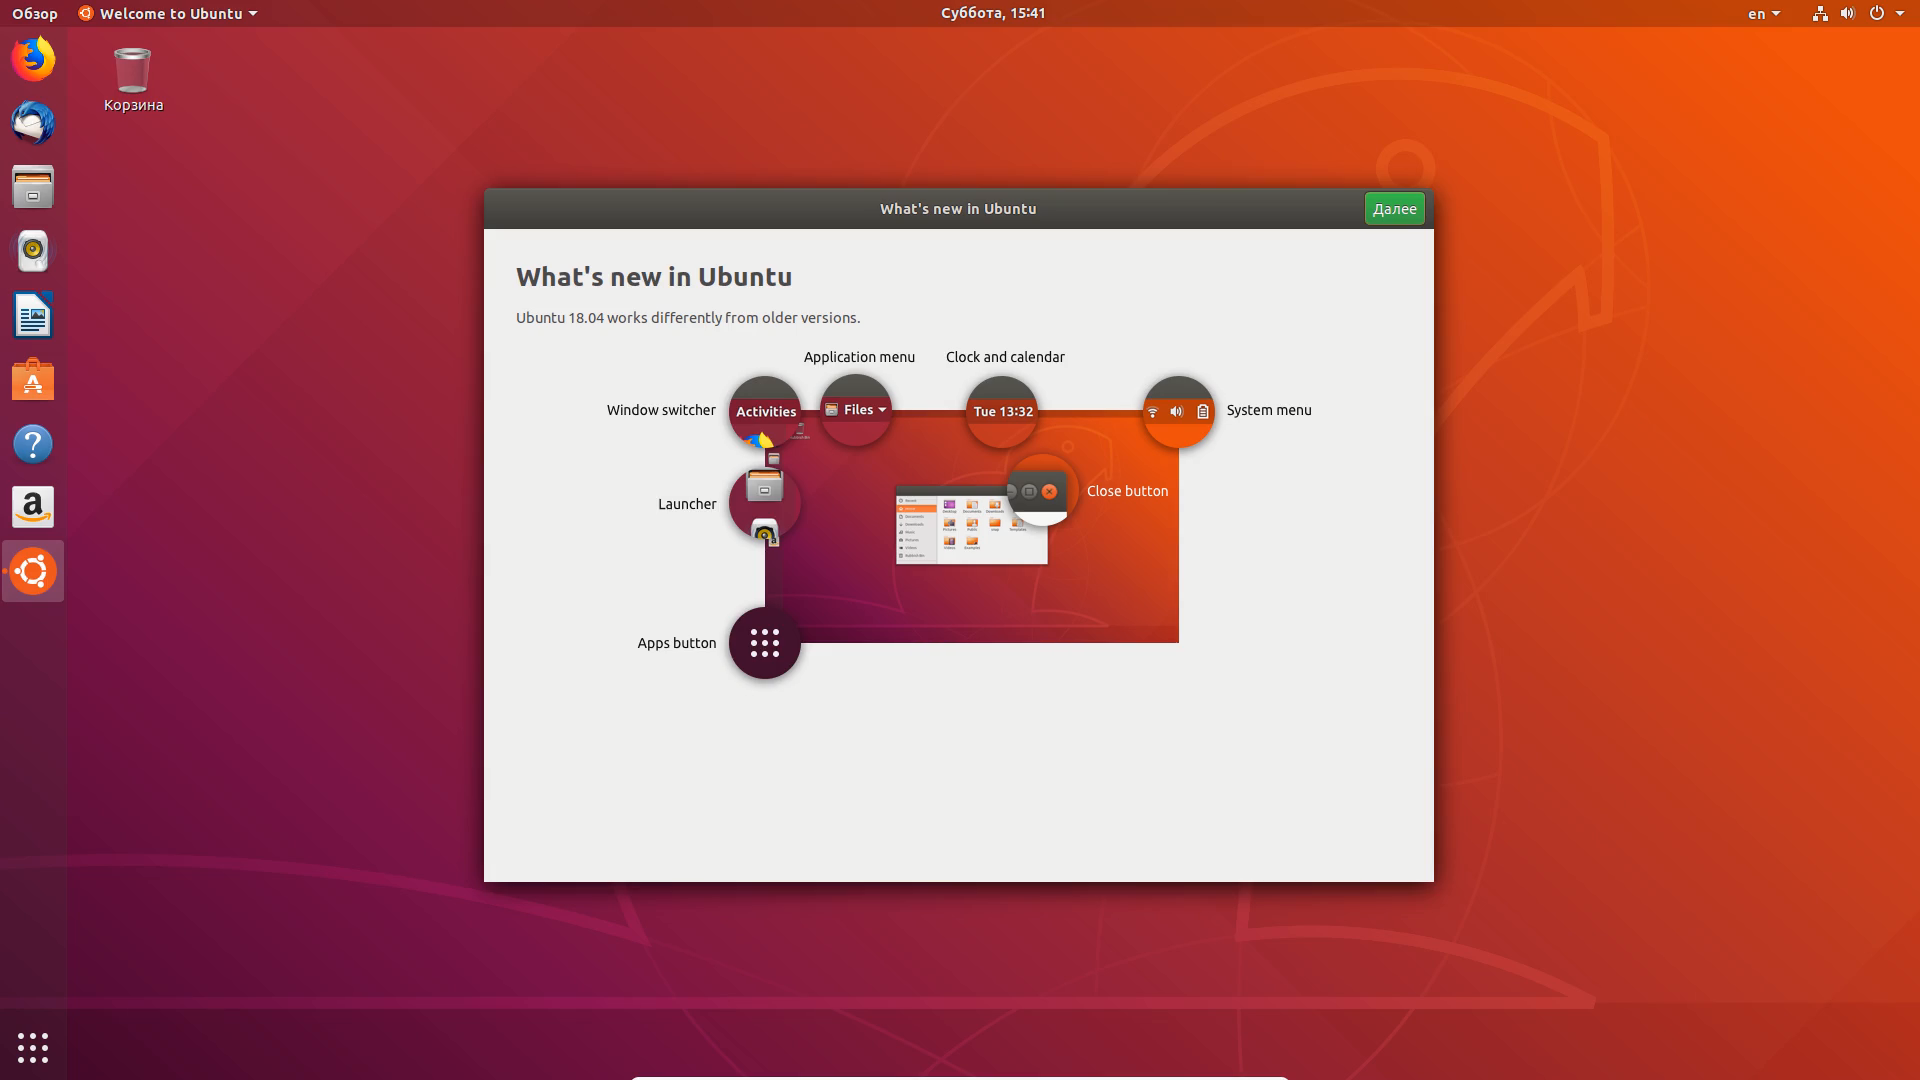Expand the system menu chevron at top right
The height and width of the screenshot is (1080, 1920).
(x=1902, y=13)
